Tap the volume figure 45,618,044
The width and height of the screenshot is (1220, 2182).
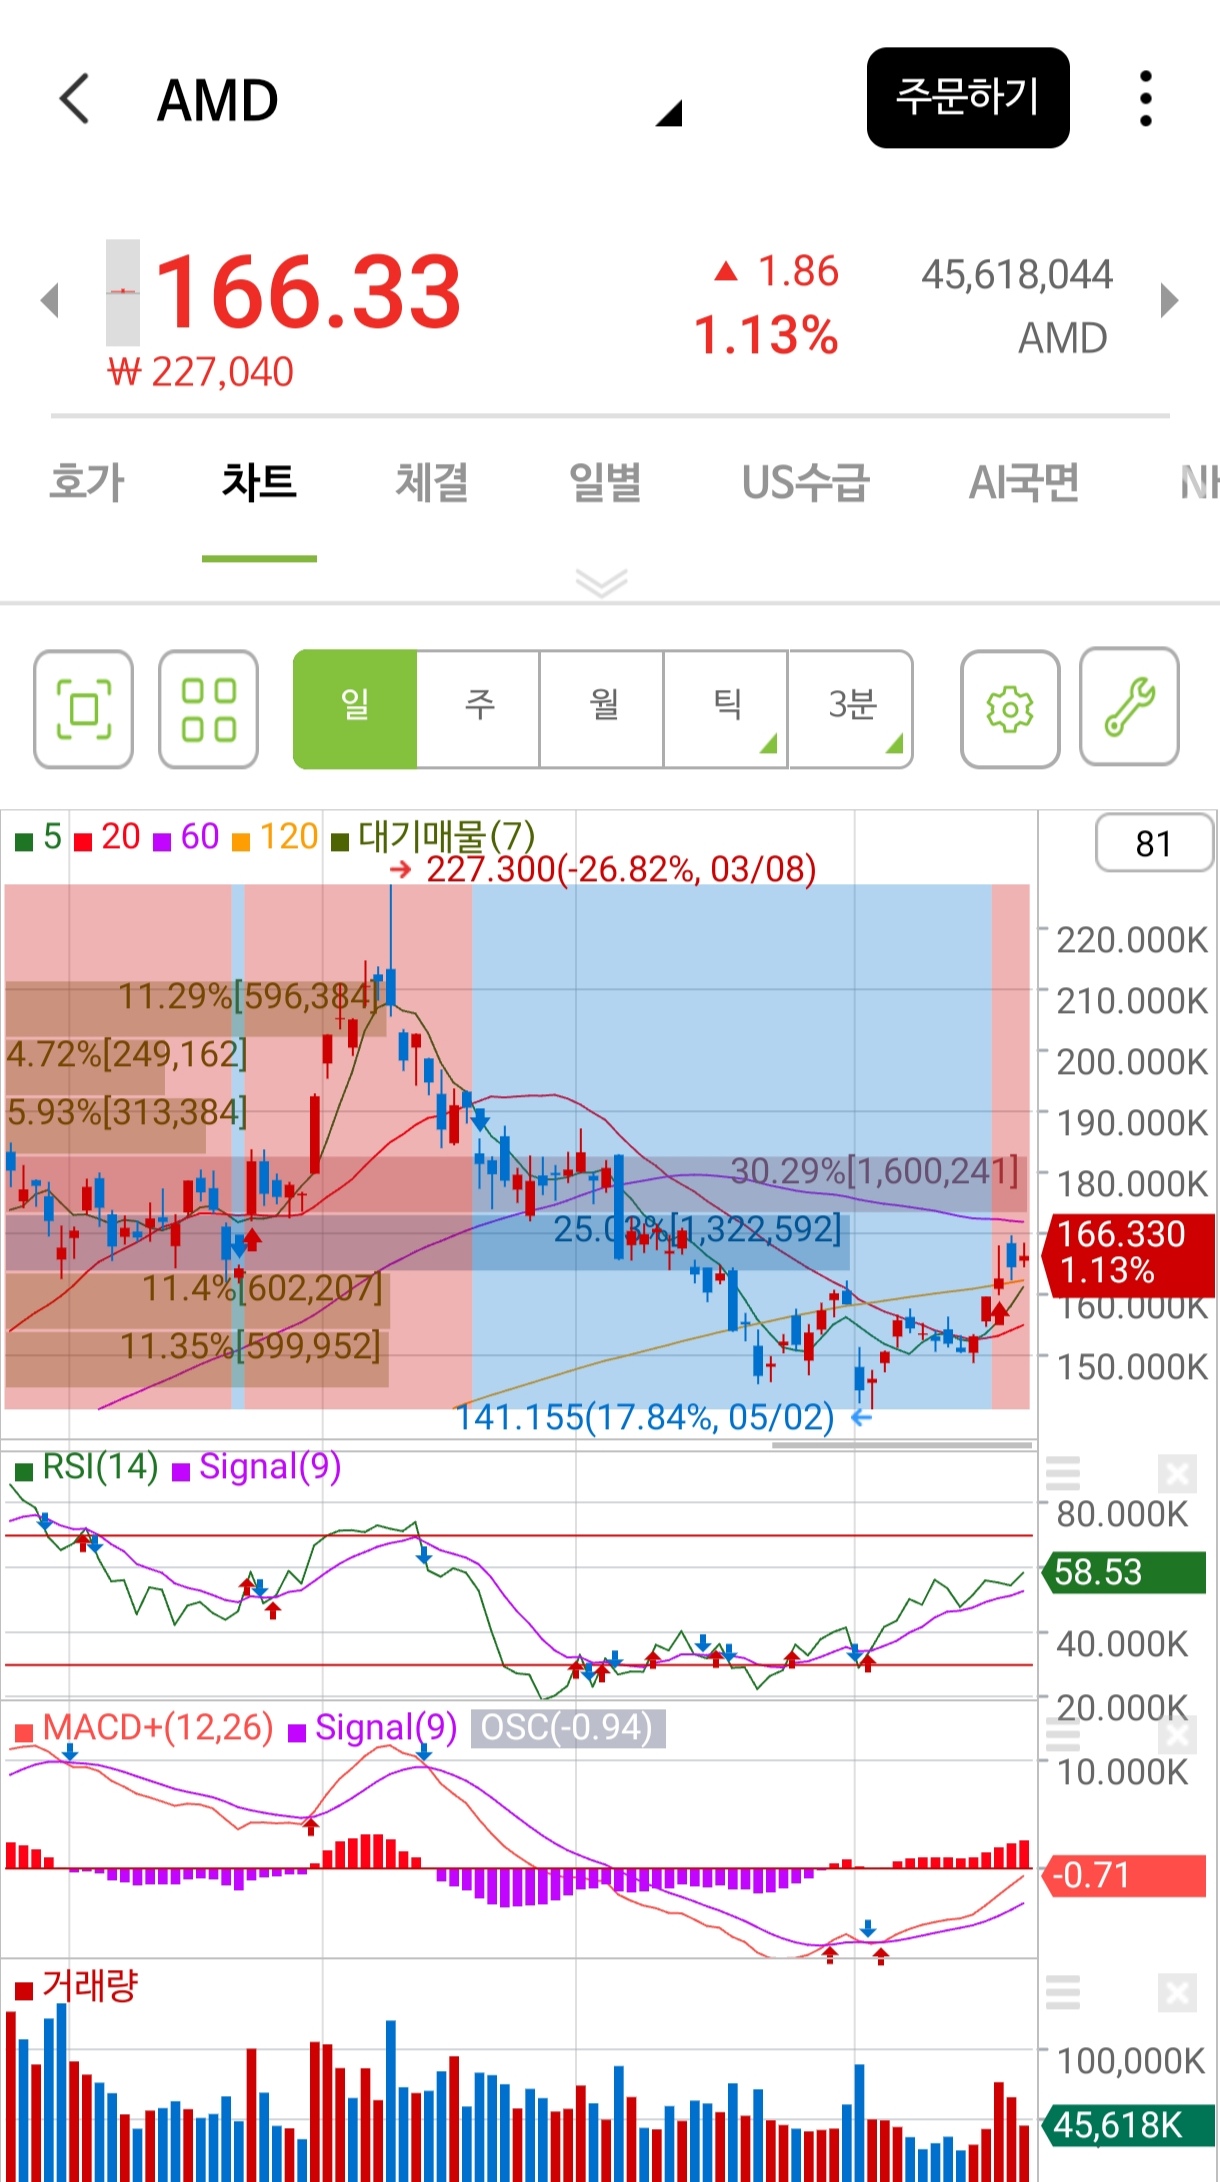pyautogui.click(x=1017, y=275)
